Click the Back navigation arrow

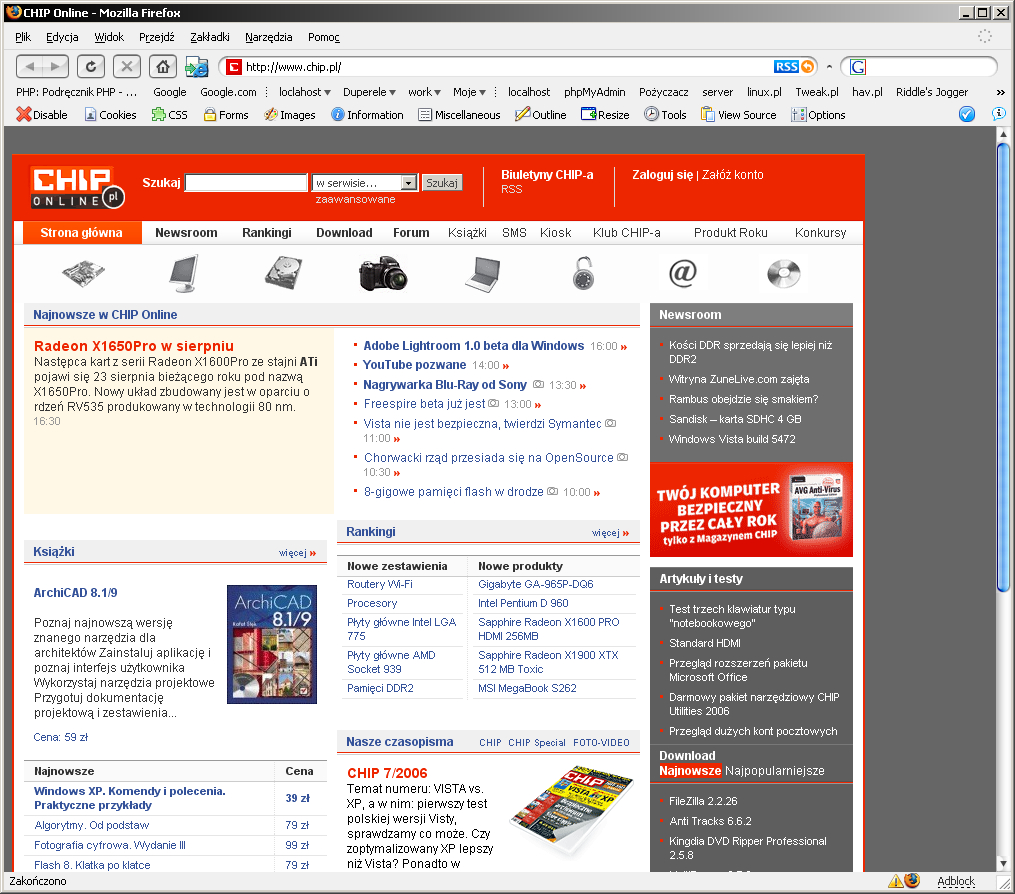[x=30, y=66]
